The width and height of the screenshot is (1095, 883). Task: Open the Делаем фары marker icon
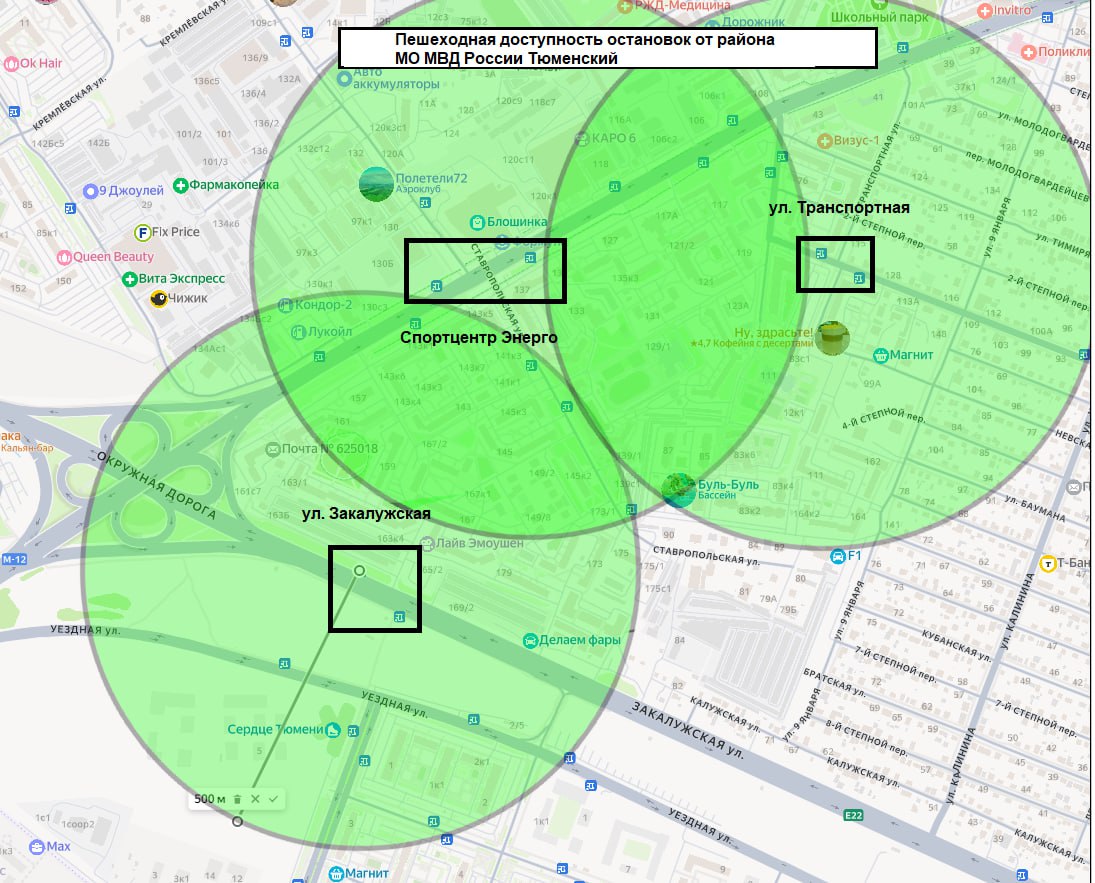[x=529, y=640]
